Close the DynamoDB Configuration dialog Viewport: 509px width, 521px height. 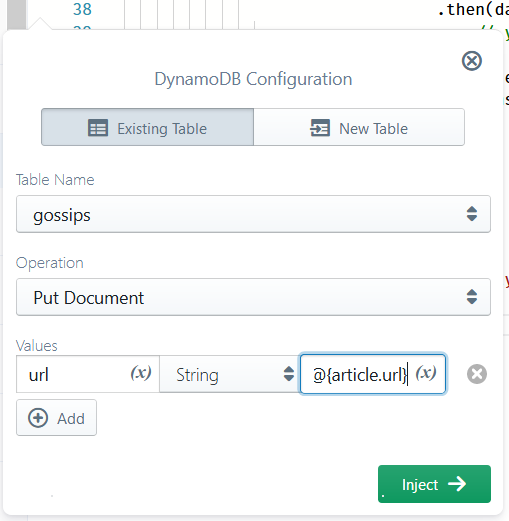(x=472, y=61)
